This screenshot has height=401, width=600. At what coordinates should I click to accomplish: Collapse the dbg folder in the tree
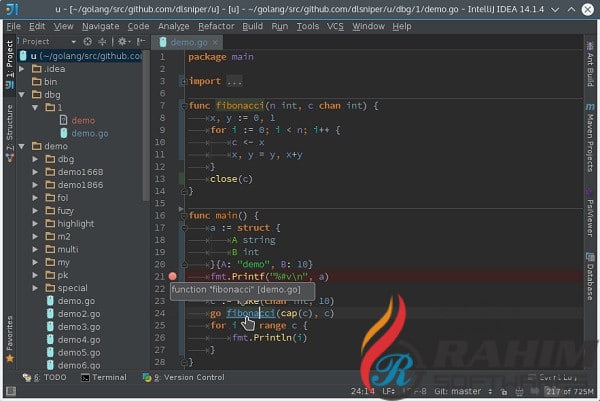coord(23,94)
